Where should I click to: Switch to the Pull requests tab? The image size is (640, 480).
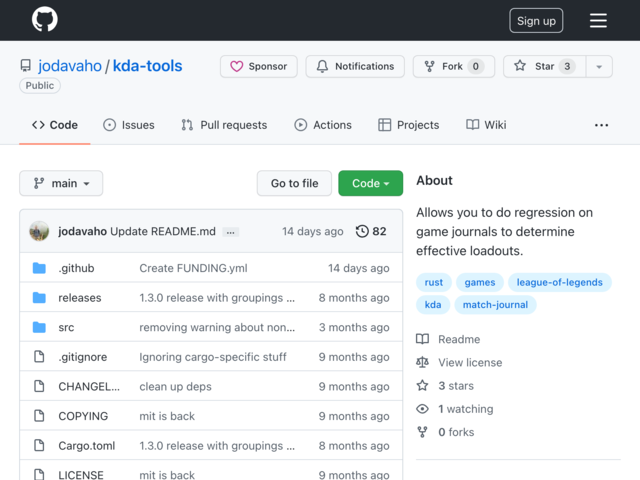pyautogui.click(x=224, y=125)
